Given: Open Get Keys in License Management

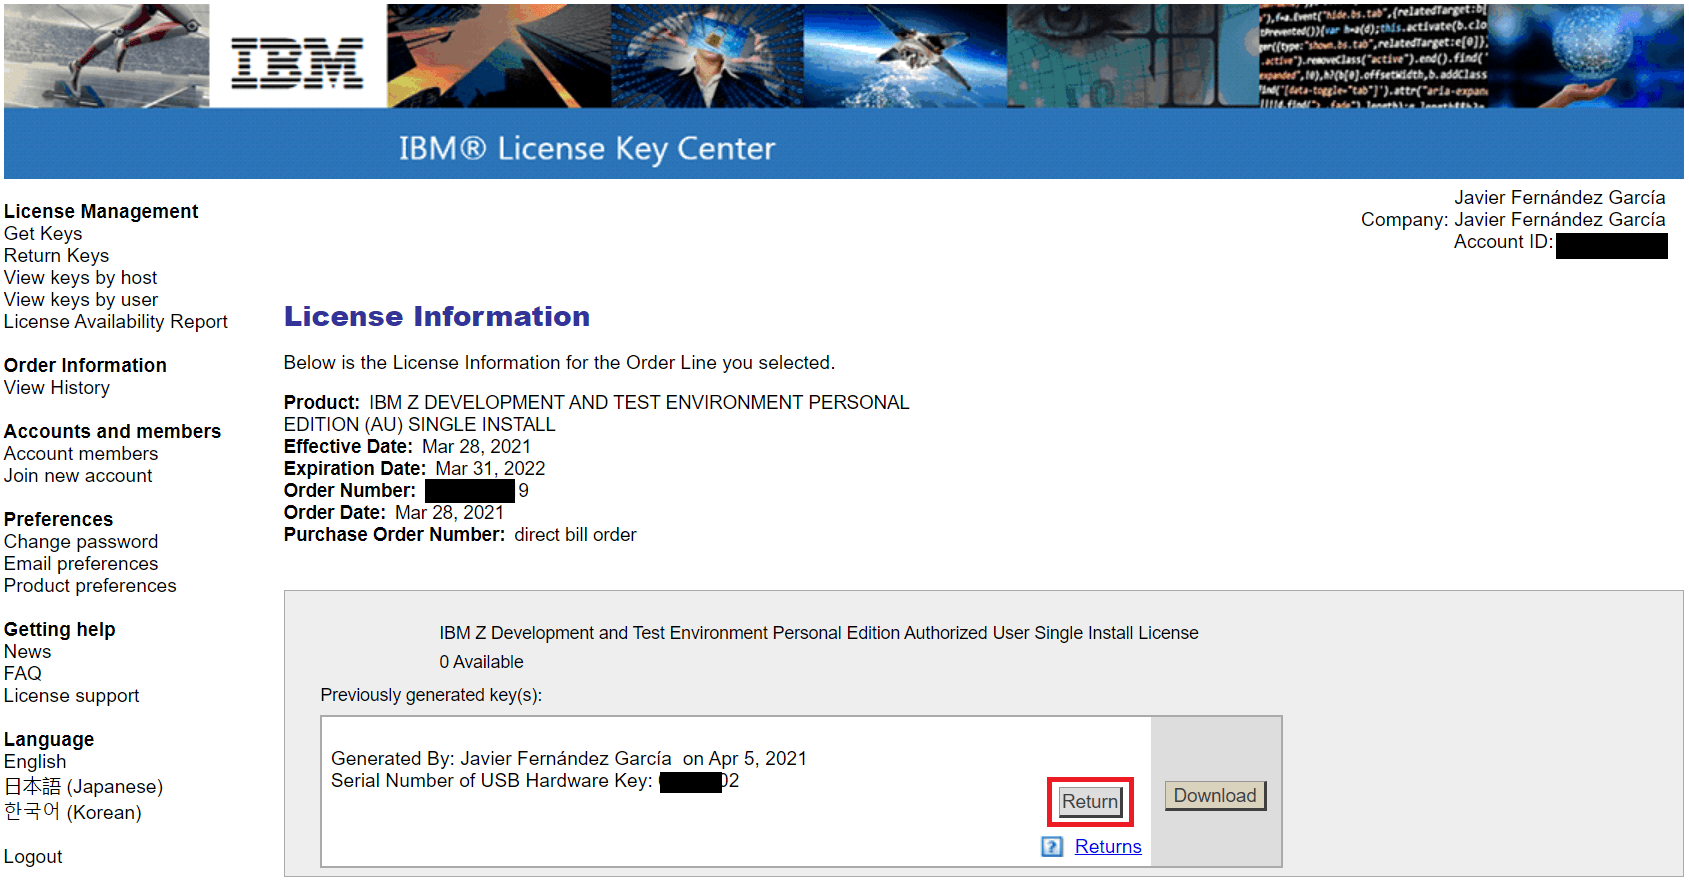Looking at the screenshot, I should [43, 234].
